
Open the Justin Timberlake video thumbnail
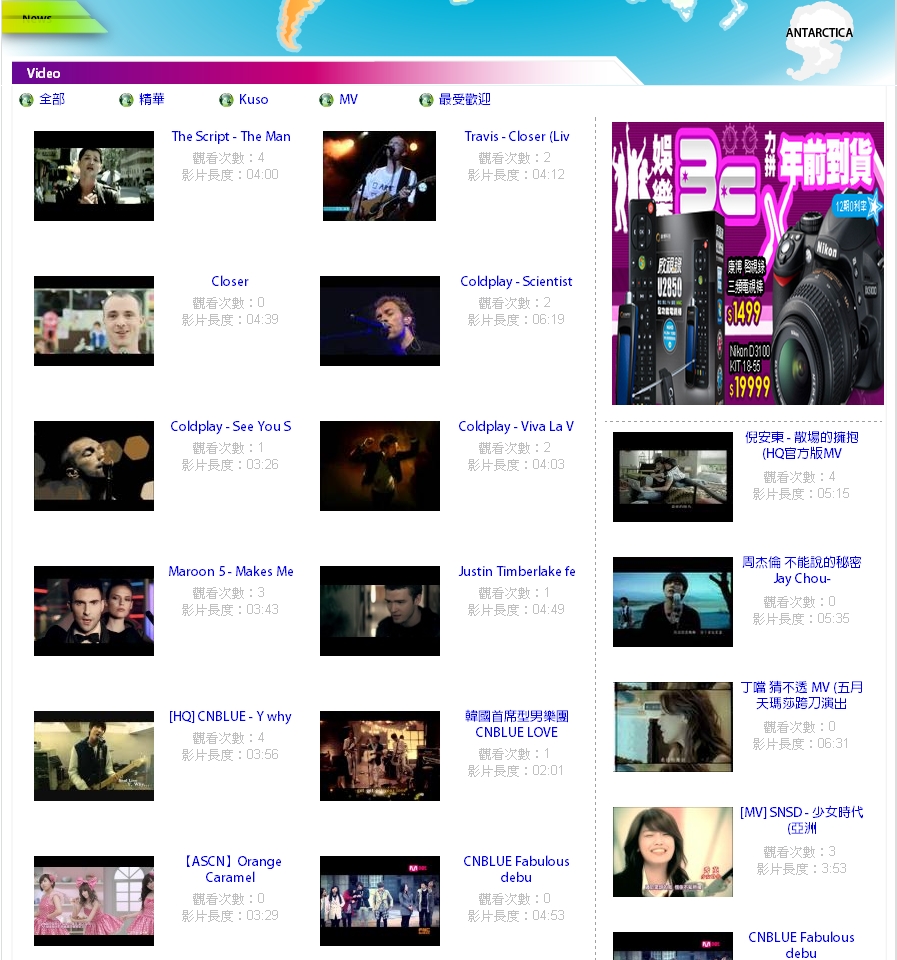[379, 611]
